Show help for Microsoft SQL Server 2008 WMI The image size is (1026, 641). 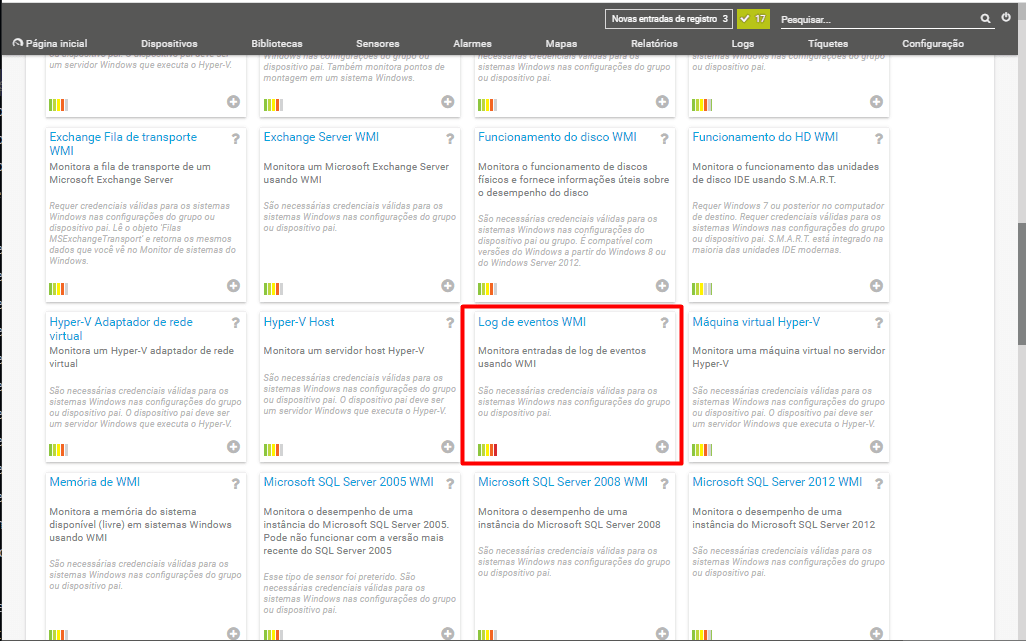tap(664, 484)
